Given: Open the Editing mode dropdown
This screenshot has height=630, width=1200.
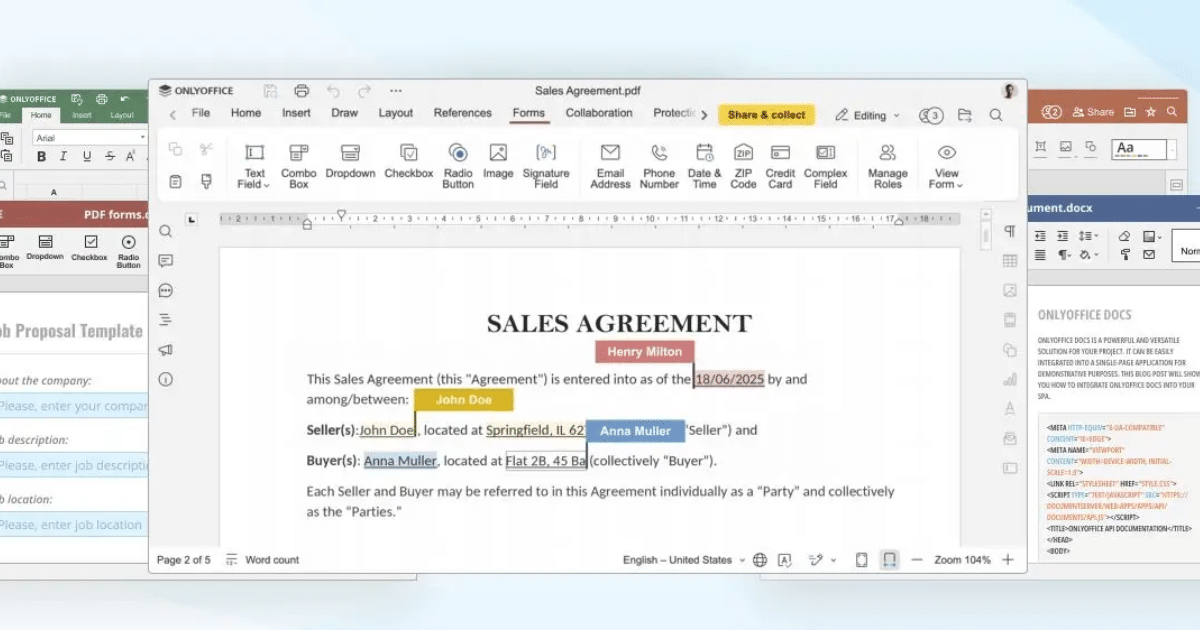Looking at the screenshot, I should point(867,115).
